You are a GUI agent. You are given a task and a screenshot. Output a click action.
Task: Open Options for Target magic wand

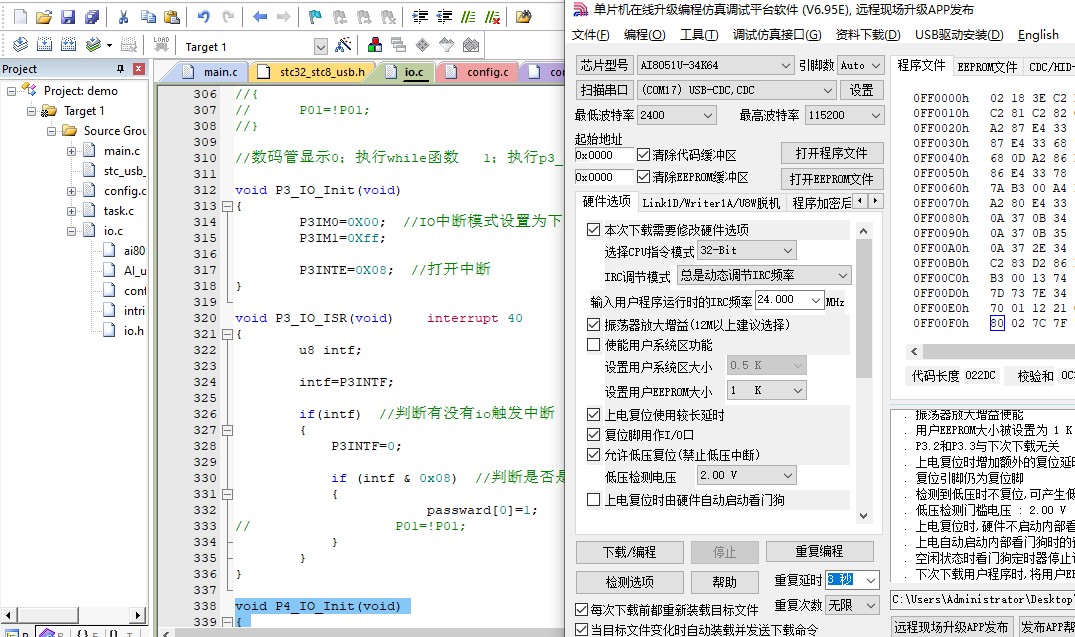[343, 45]
